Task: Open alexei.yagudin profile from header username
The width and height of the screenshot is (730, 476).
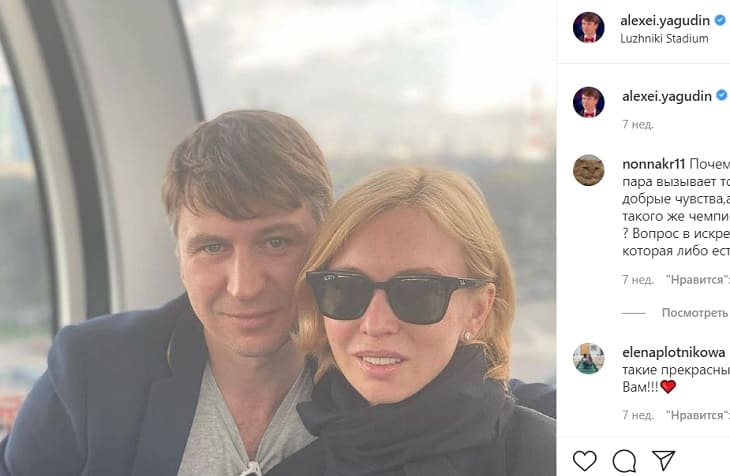Action: click(x=665, y=19)
